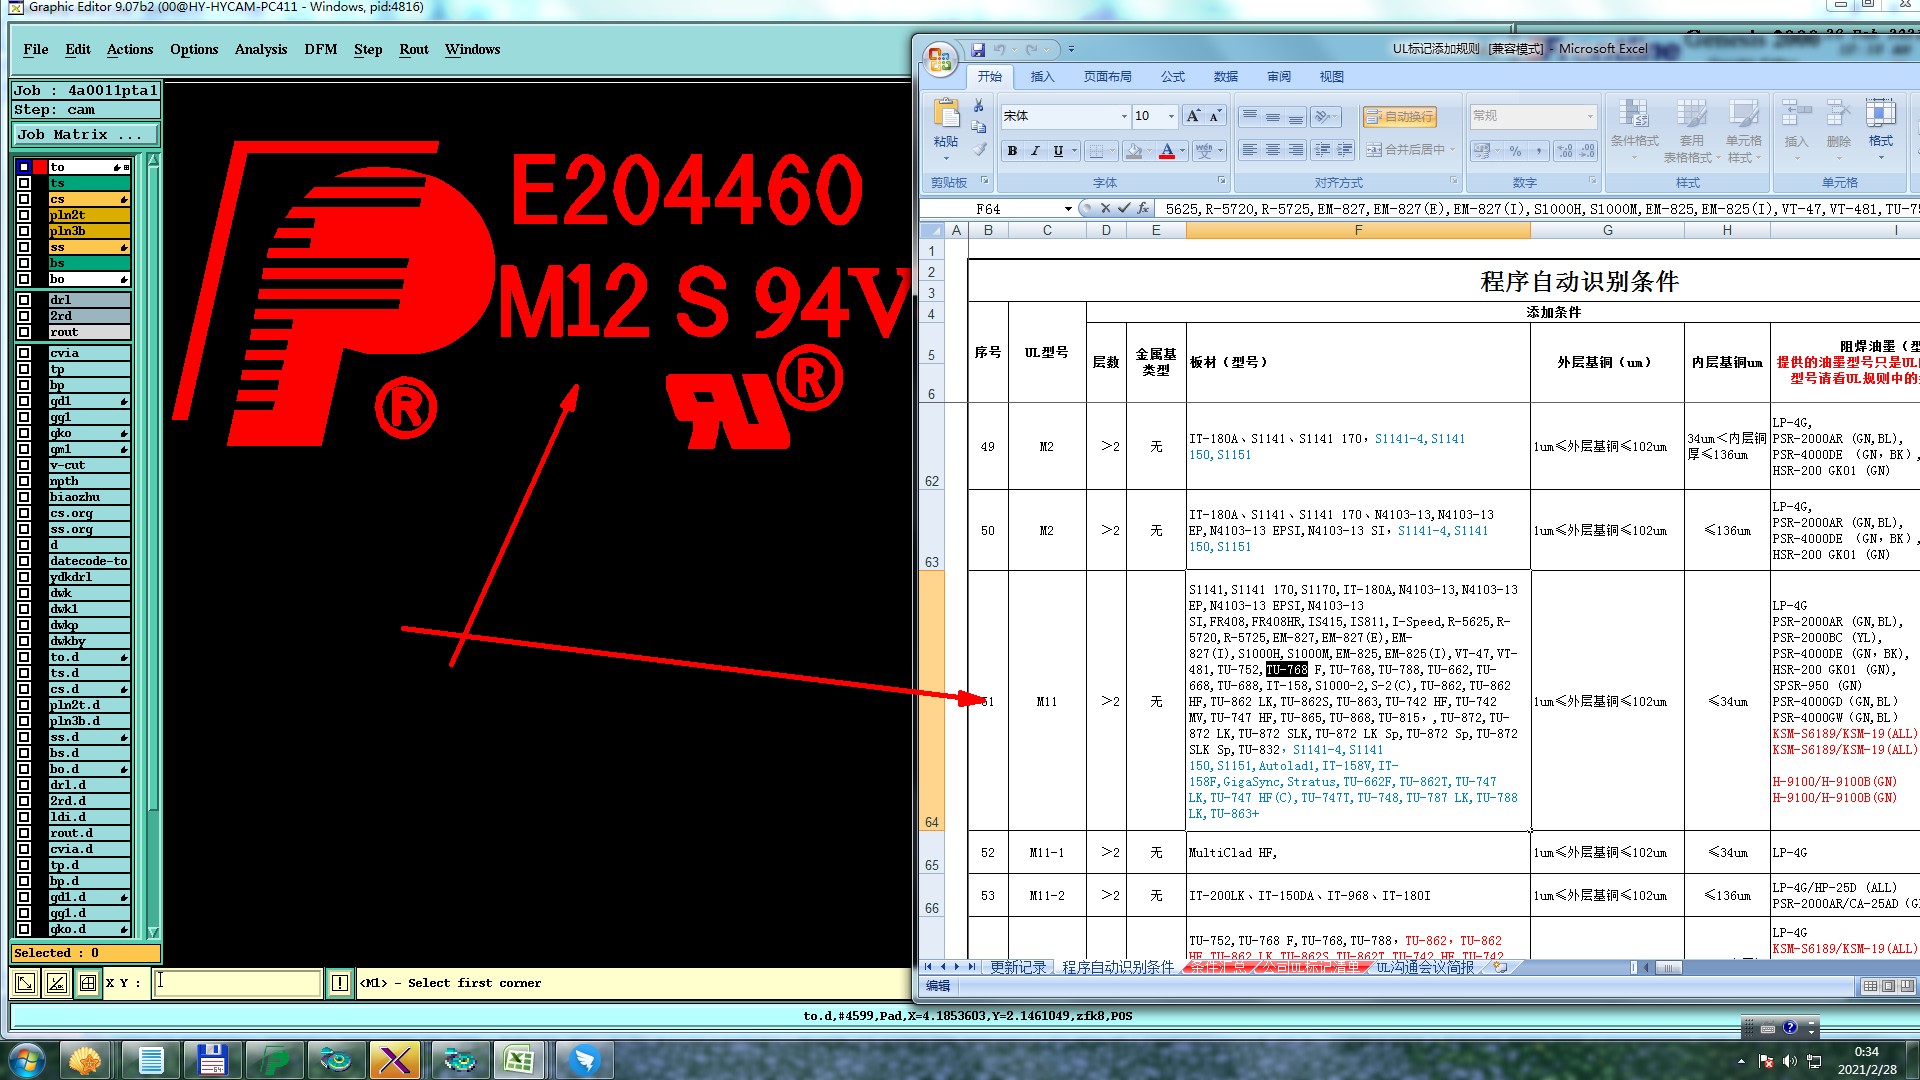Switch to the 视图 ribbon tab
This screenshot has width=1920, height=1080.
pos(1331,77)
